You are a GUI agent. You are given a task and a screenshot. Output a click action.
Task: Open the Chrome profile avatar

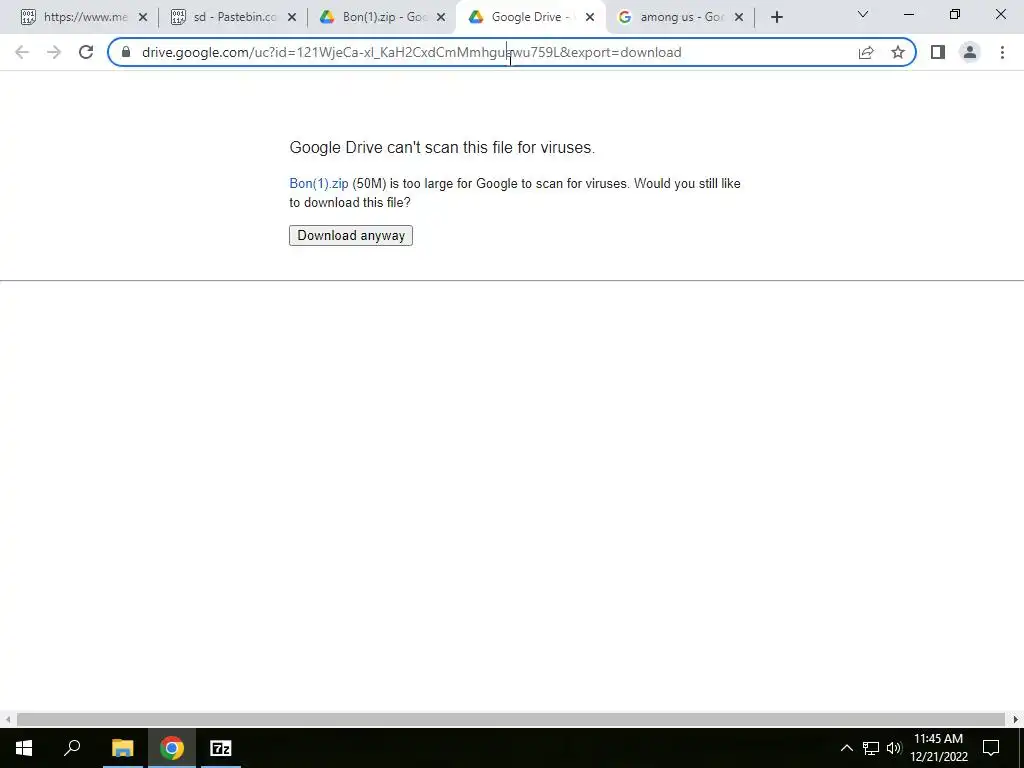coord(970,52)
